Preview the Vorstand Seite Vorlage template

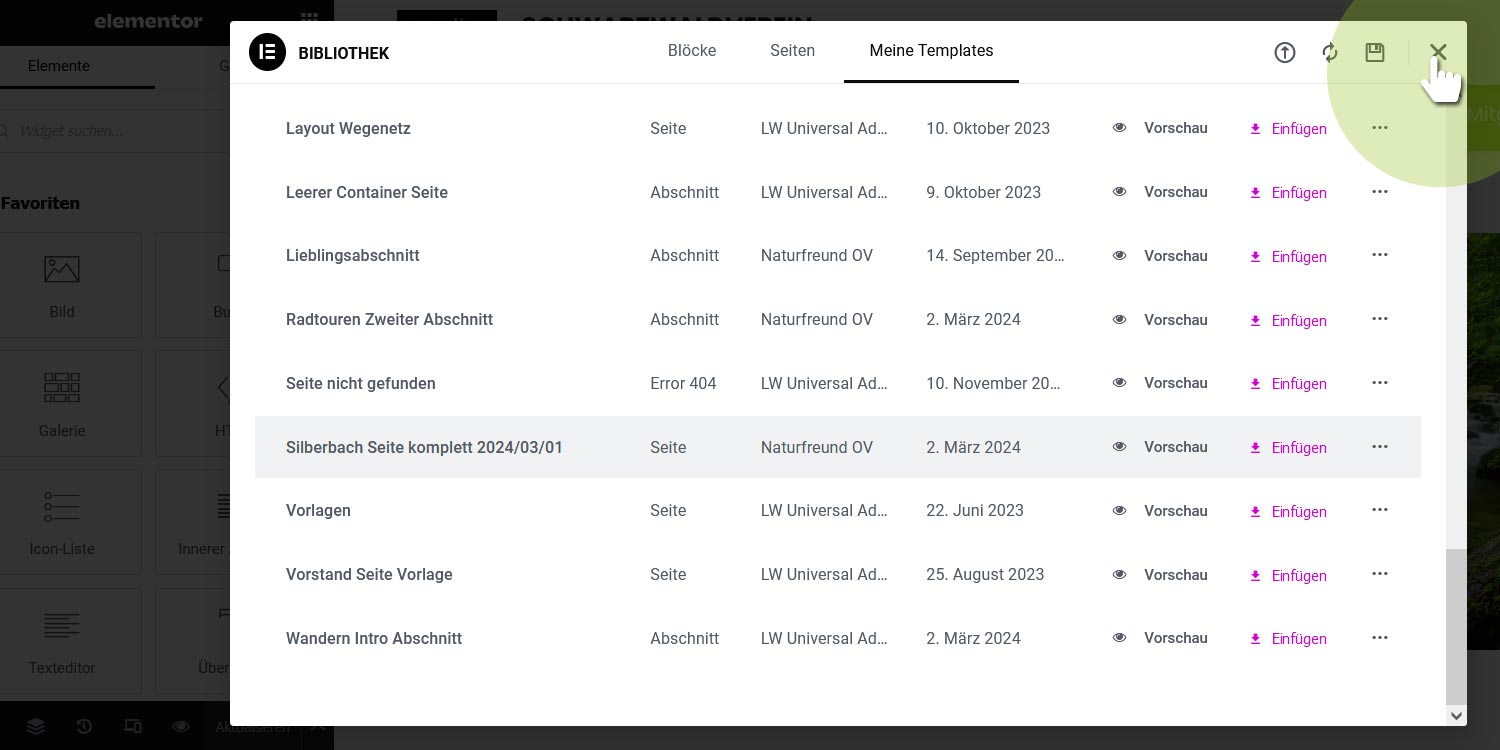1160,575
